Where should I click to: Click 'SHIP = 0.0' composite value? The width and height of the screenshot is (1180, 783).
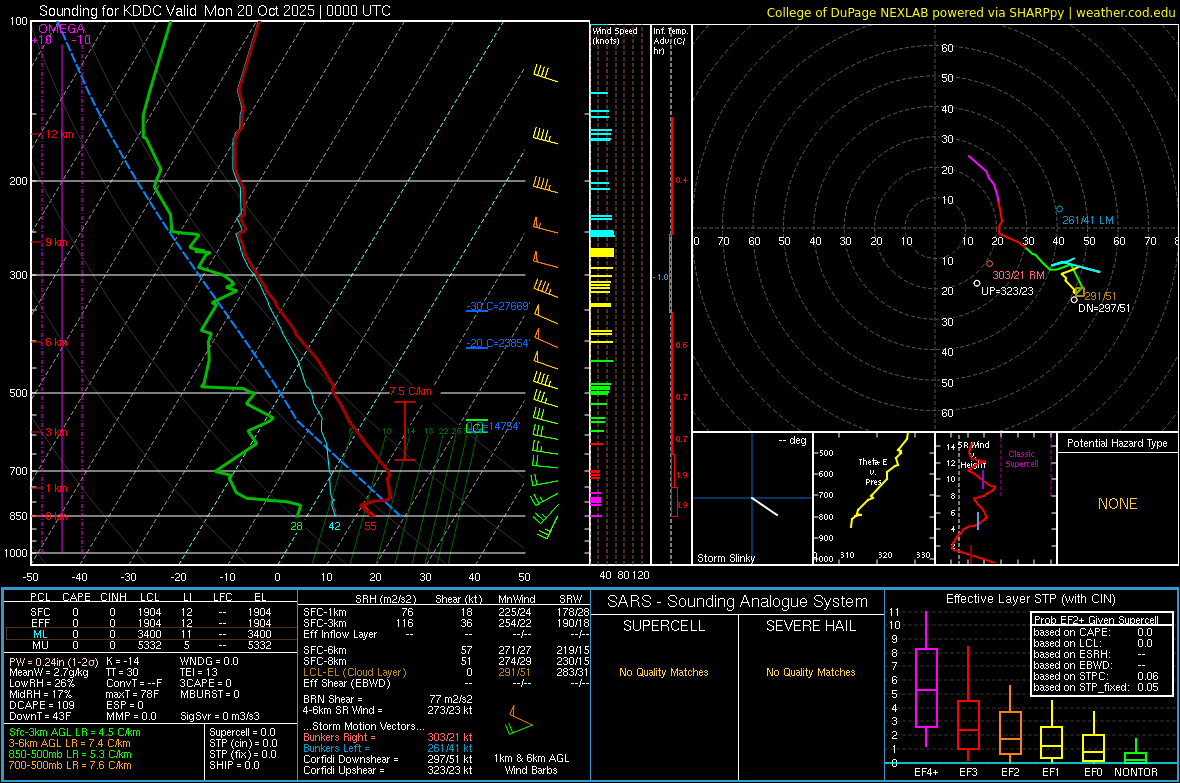click(x=234, y=765)
